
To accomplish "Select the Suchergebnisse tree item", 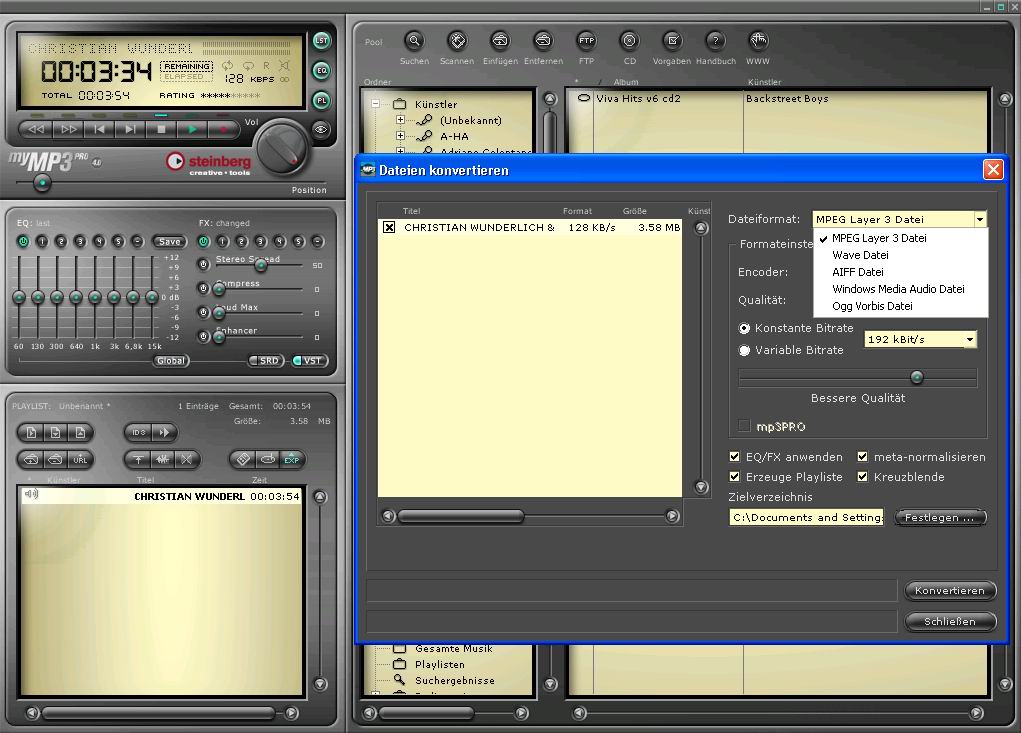I will (x=455, y=680).
